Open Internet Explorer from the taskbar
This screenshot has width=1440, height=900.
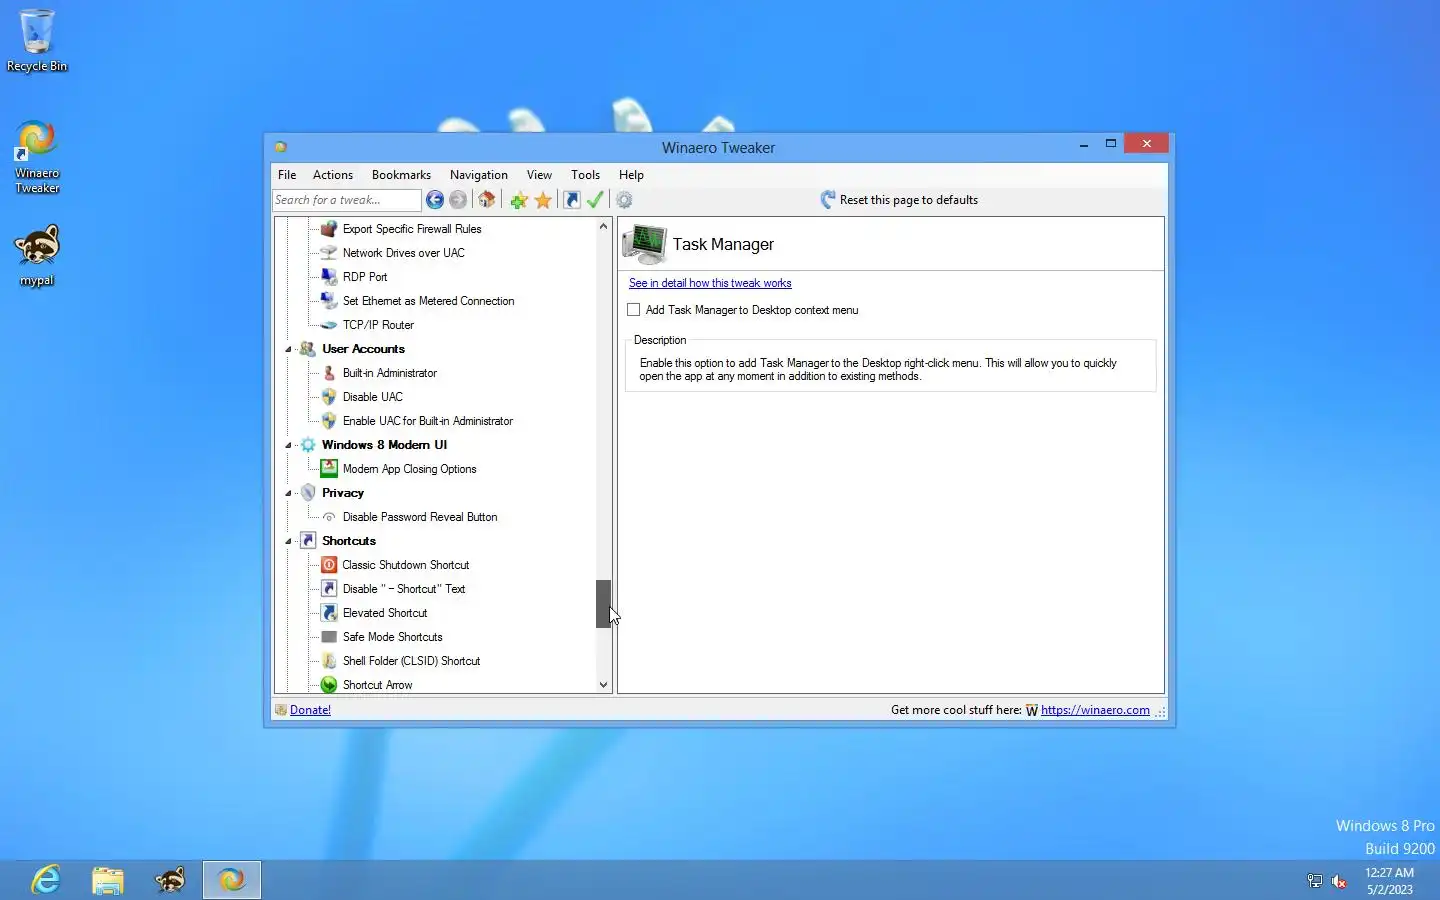pyautogui.click(x=46, y=880)
